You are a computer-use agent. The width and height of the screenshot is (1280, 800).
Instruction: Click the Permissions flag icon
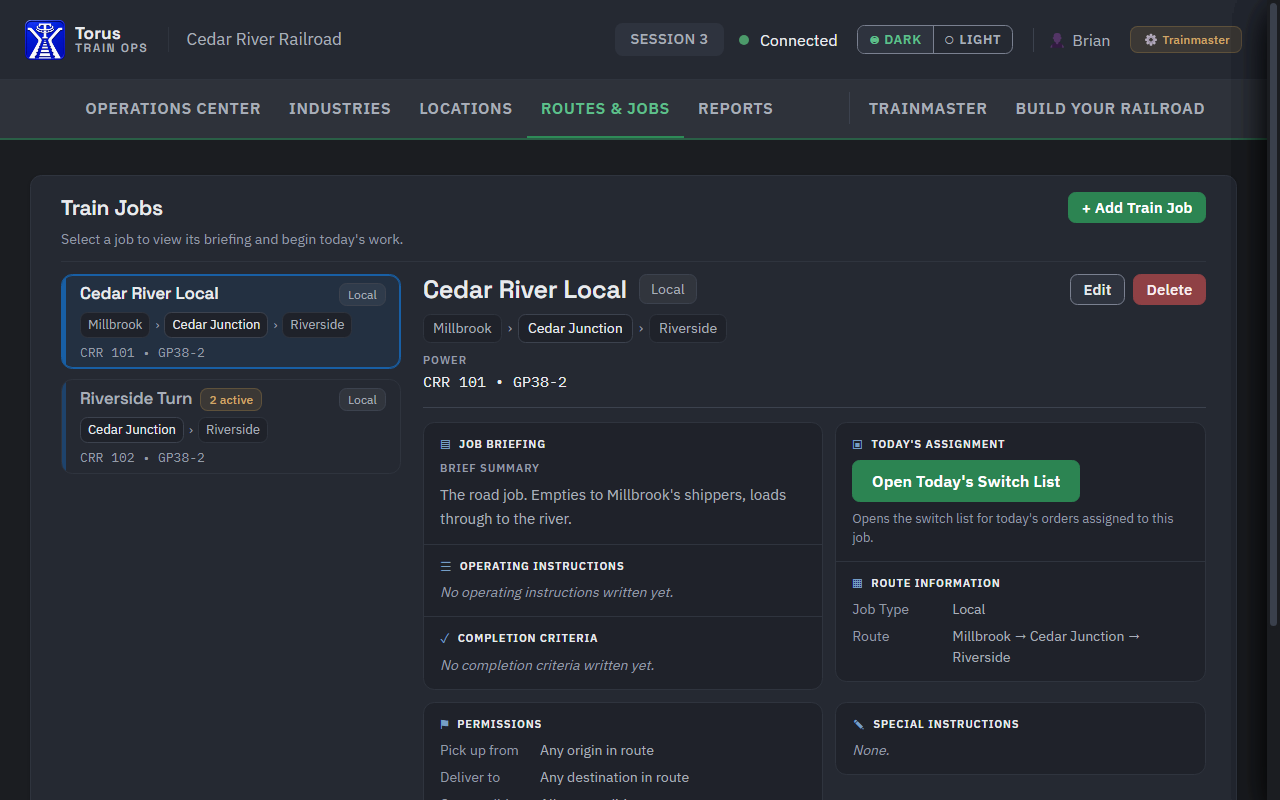445,724
